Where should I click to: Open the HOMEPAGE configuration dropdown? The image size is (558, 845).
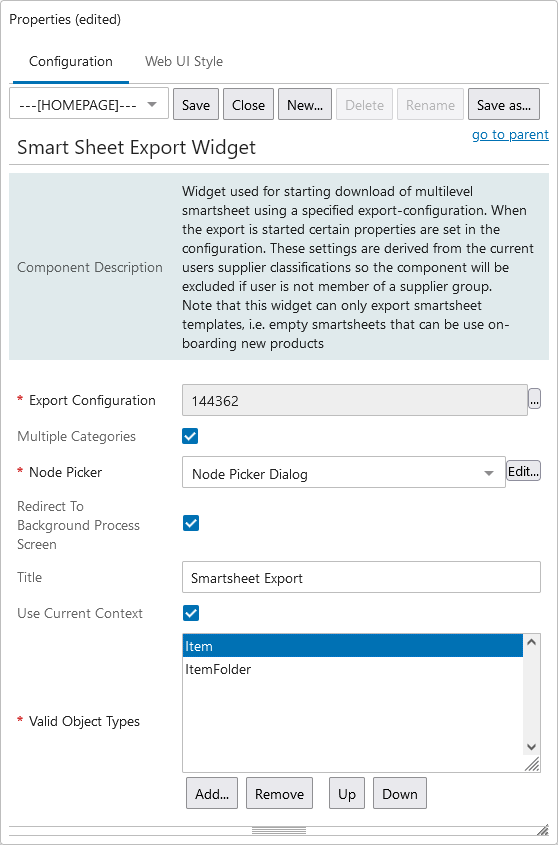click(89, 105)
